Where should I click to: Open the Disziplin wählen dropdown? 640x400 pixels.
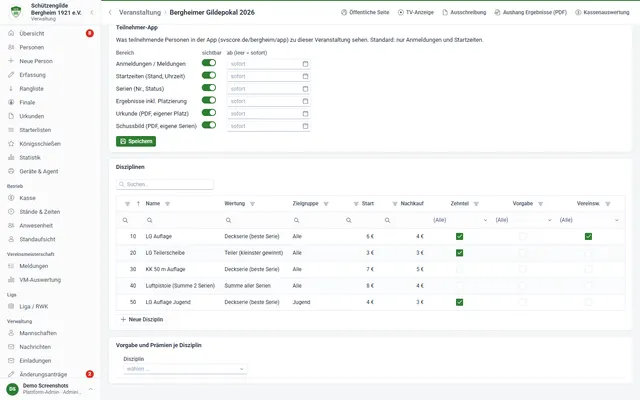[185, 369]
